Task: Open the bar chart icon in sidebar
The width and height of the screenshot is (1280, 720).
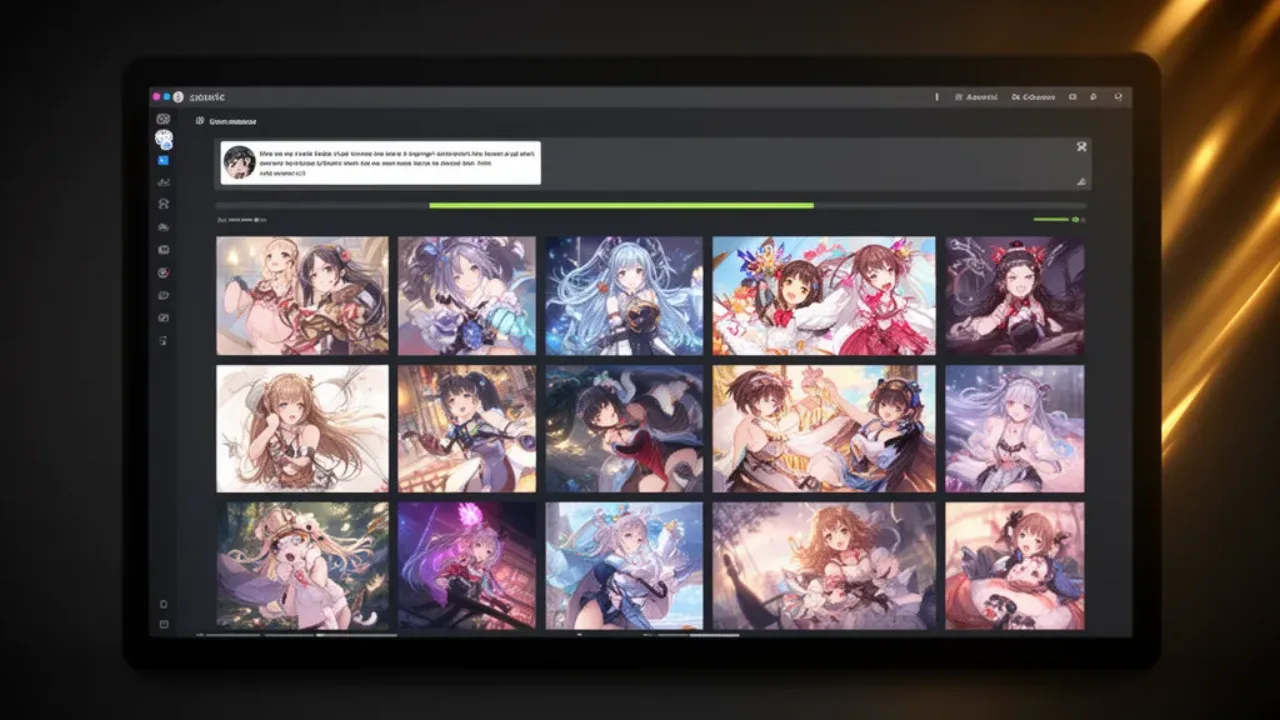Action: 163,182
